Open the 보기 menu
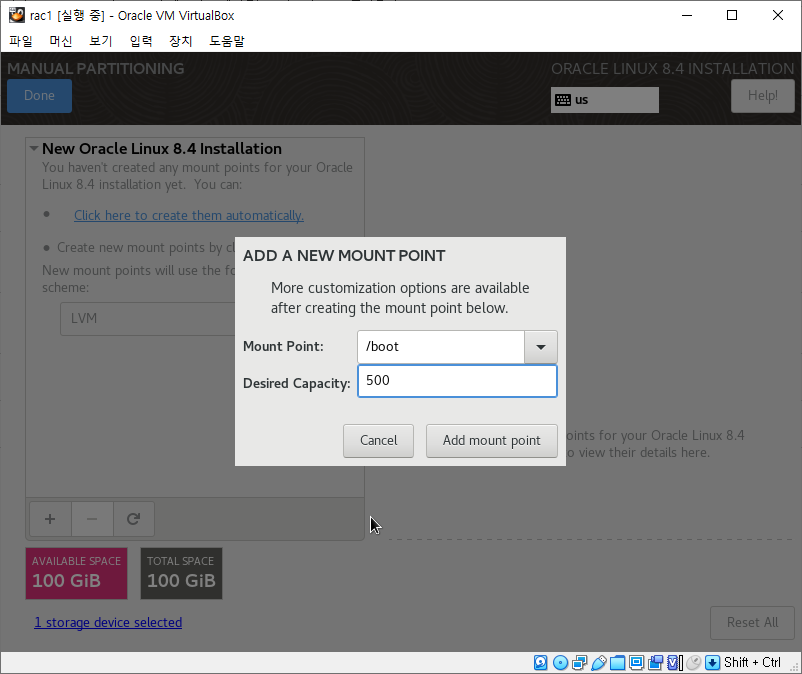This screenshot has height=674, width=802. click(x=101, y=41)
